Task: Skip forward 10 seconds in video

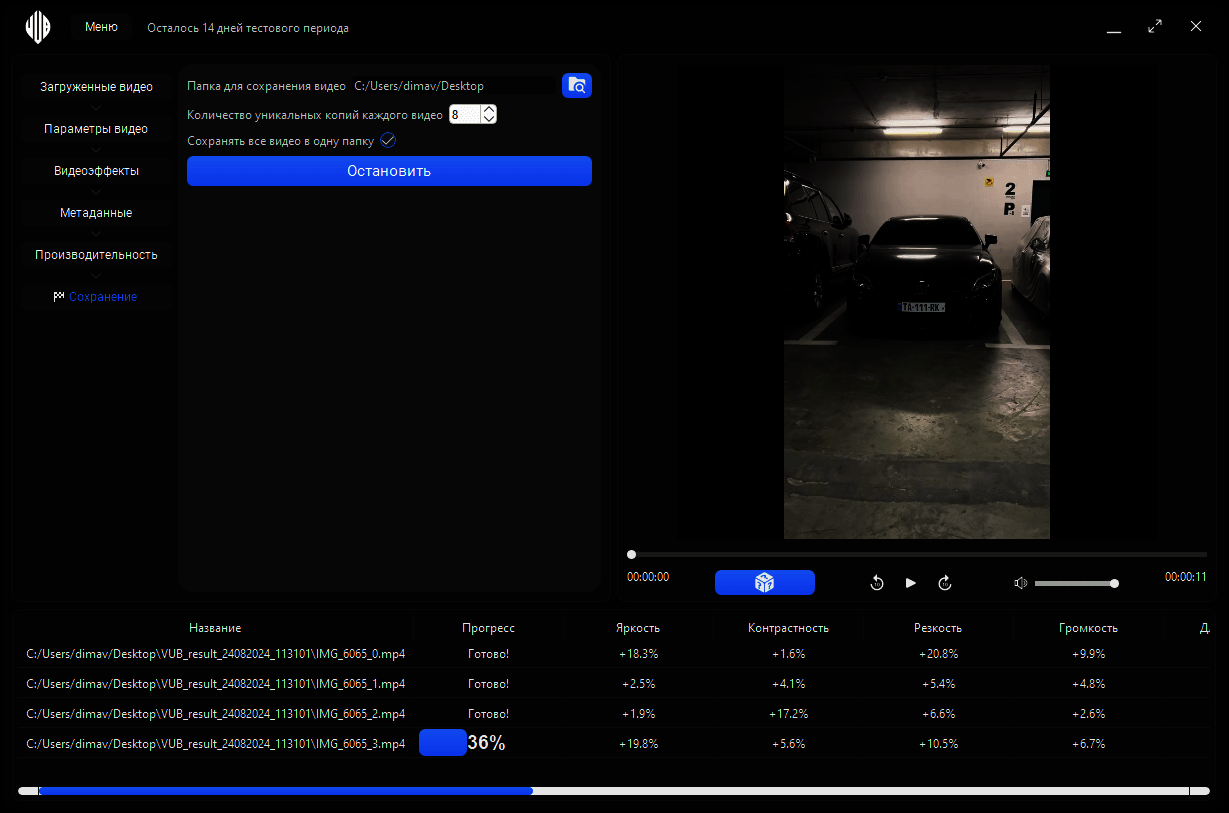Action: 945,583
